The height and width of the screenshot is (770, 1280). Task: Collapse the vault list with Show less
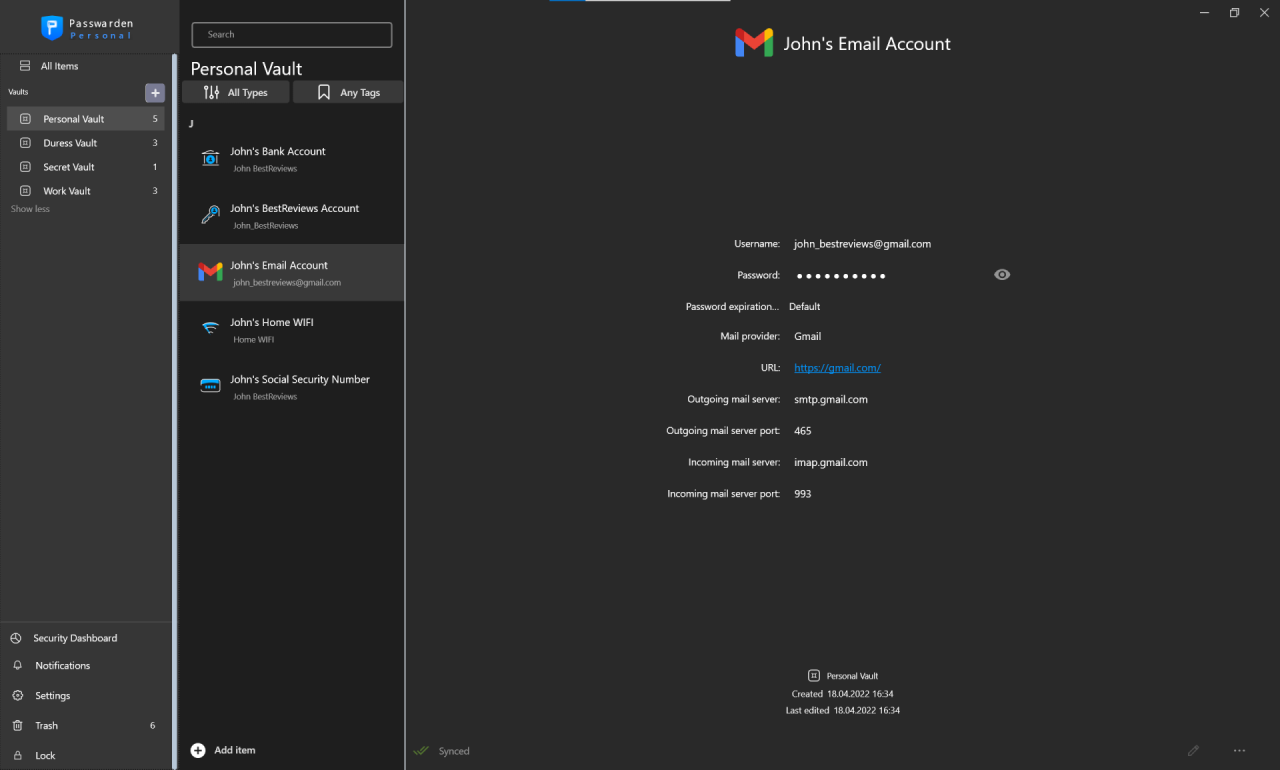[29, 208]
